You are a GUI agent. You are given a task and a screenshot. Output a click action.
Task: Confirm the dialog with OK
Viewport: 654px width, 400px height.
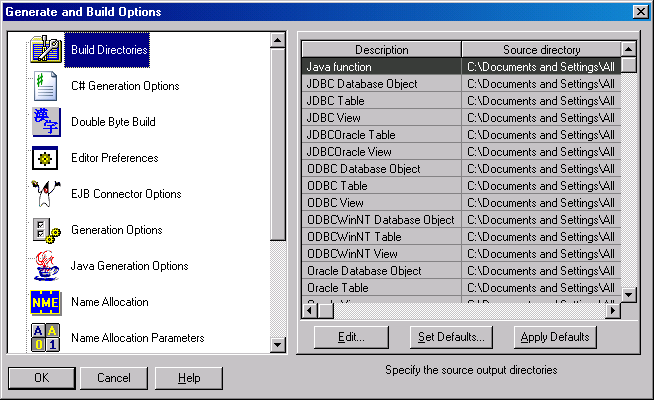41,378
